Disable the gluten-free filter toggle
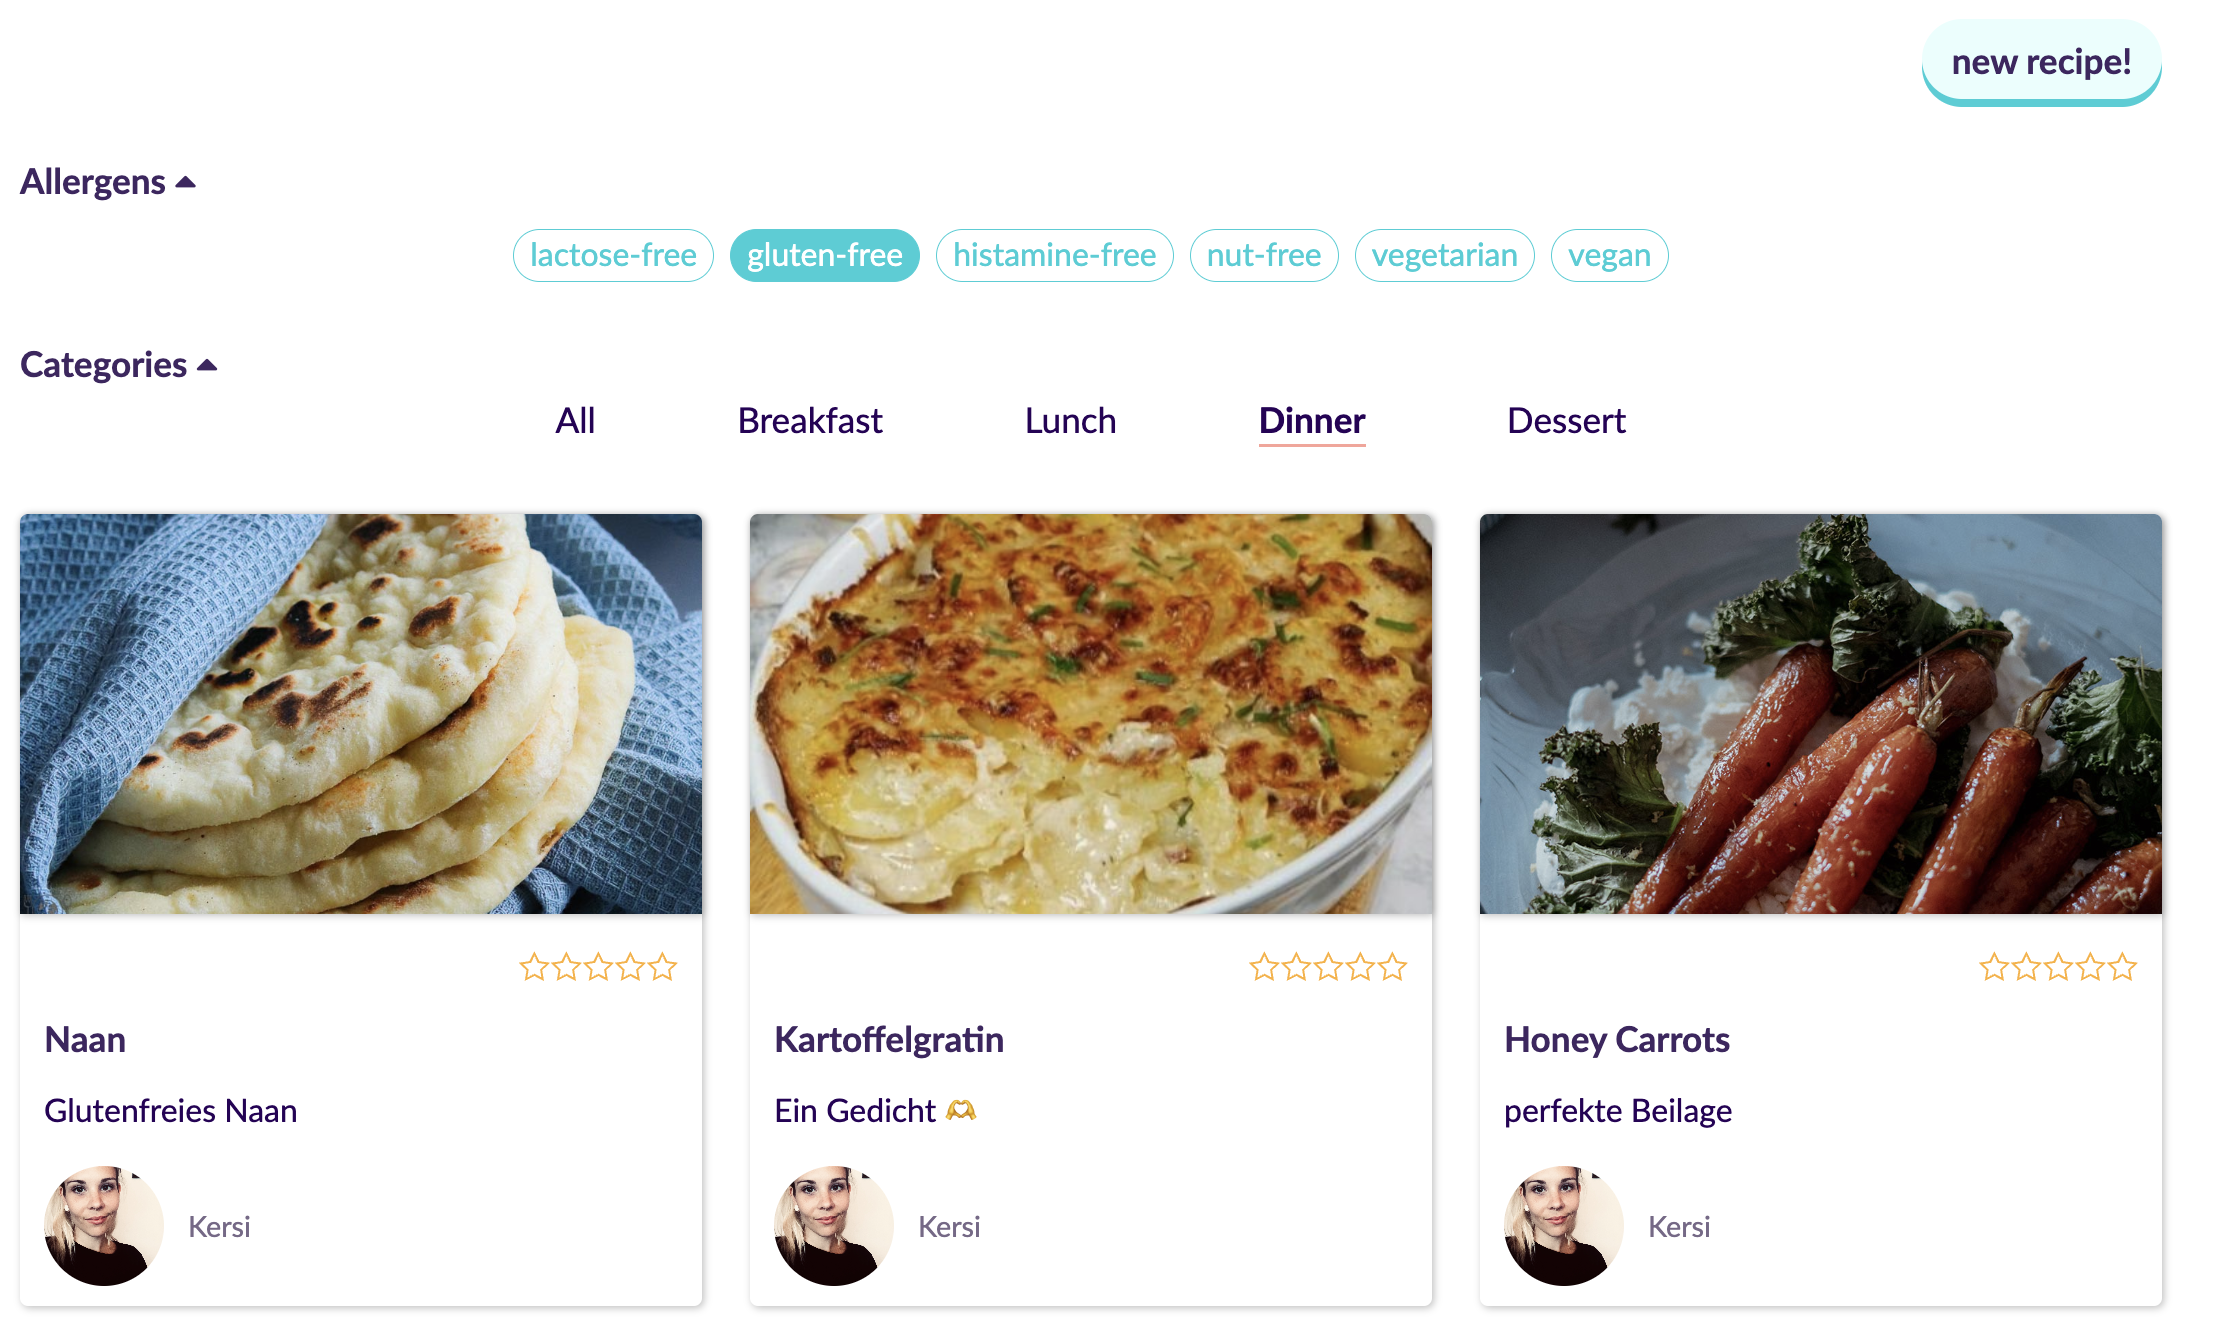The height and width of the screenshot is (1334, 2214). [824, 253]
